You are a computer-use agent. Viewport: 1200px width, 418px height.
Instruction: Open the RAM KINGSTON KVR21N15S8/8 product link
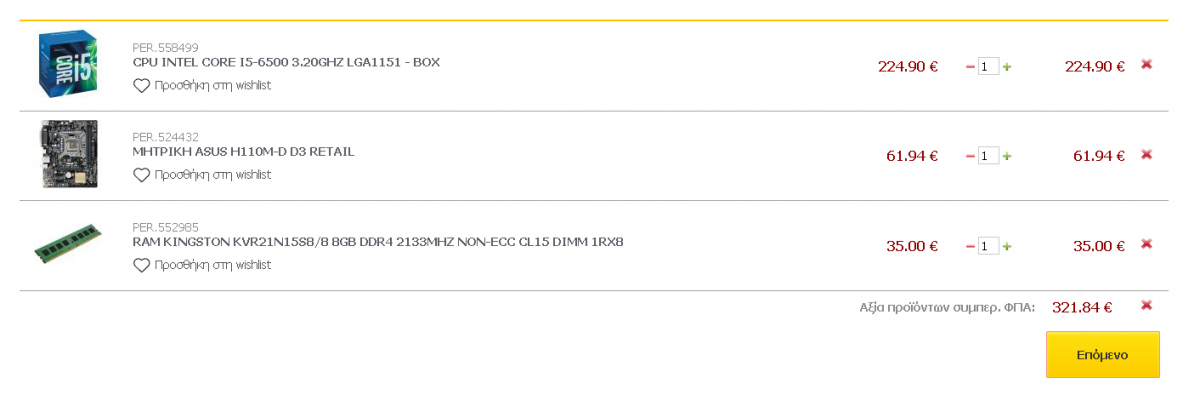coord(378,242)
